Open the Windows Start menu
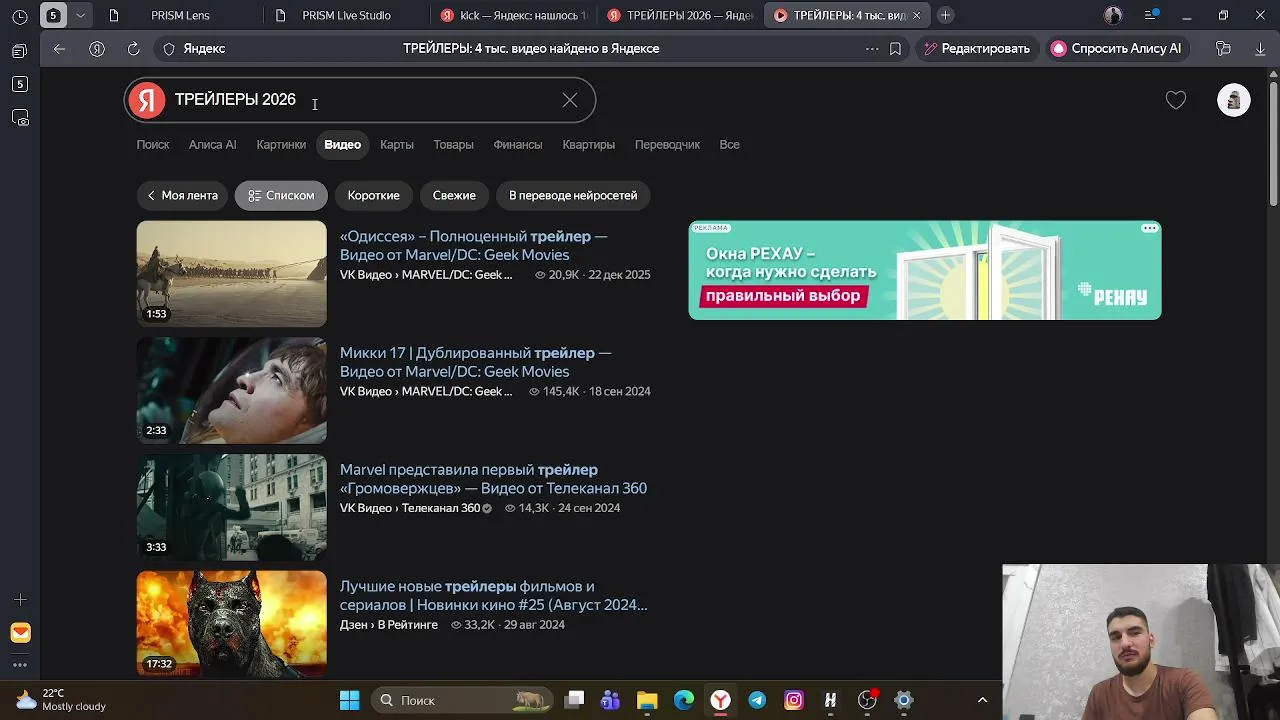 pyautogui.click(x=349, y=700)
